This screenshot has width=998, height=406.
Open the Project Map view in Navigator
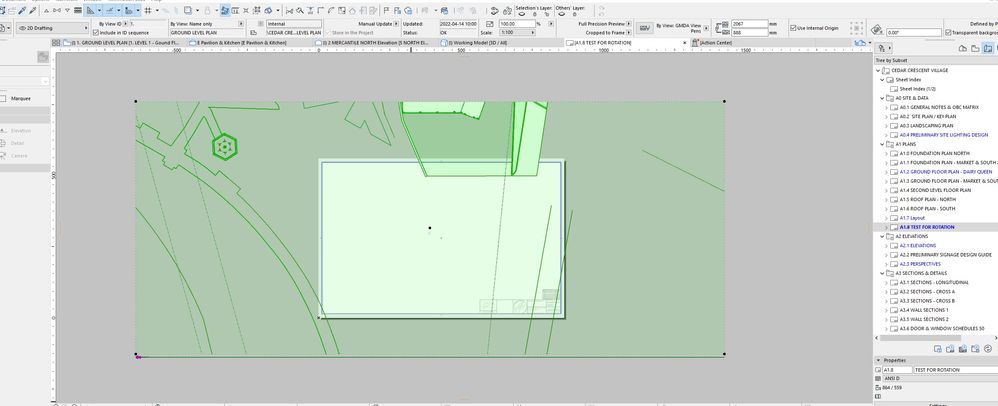pyautogui.click(x=963, y=48)
